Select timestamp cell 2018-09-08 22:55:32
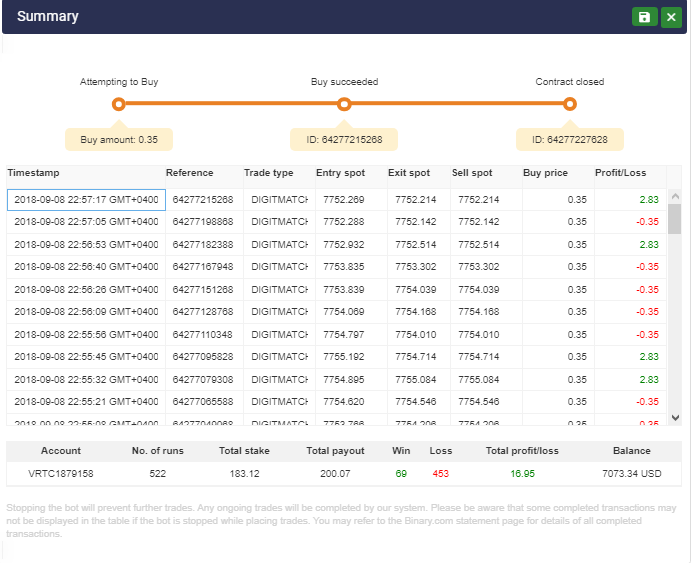The image size is (691, 563). pos(86,380)
